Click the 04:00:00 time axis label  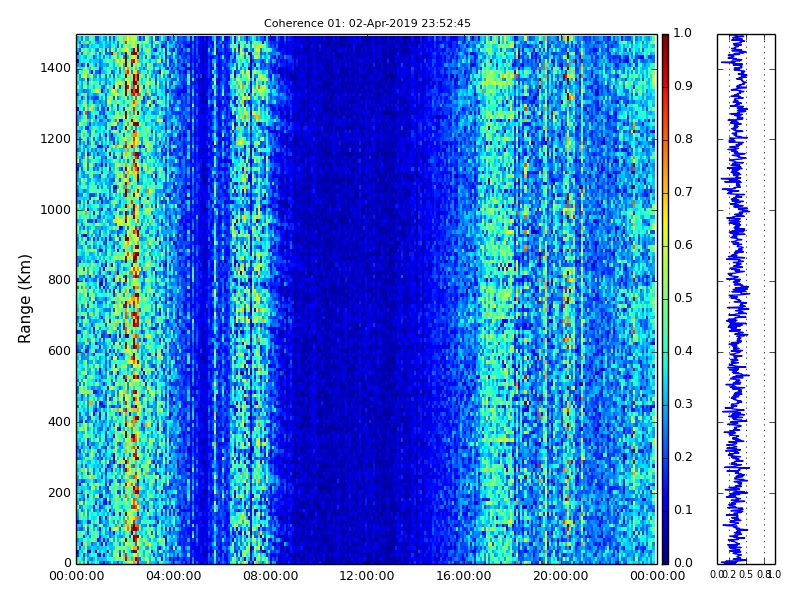[173, 576]
